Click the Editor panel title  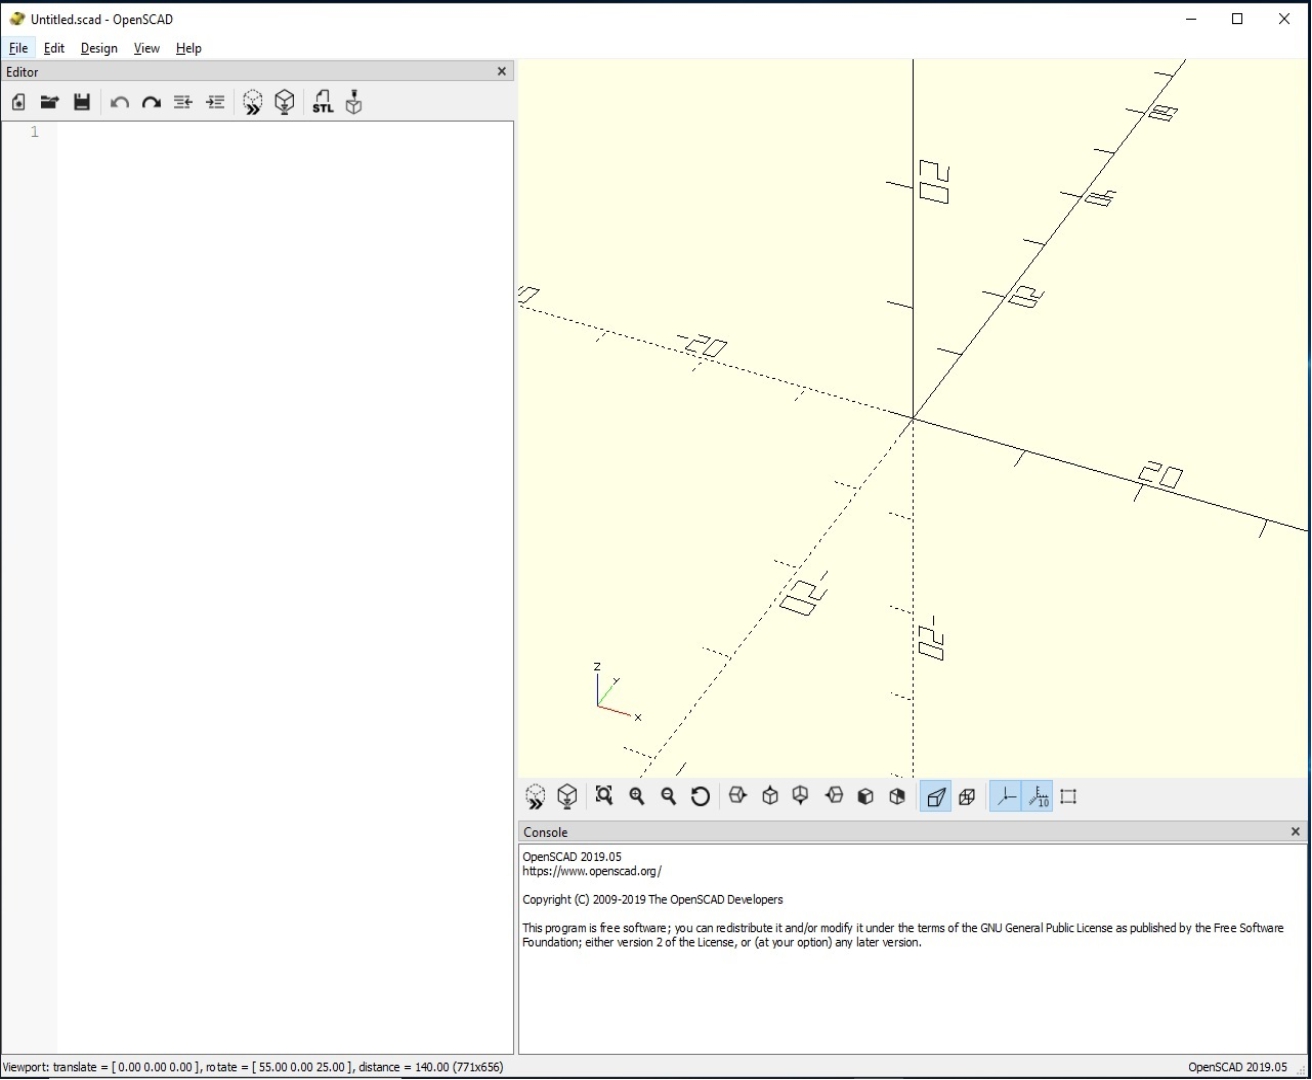22,72
